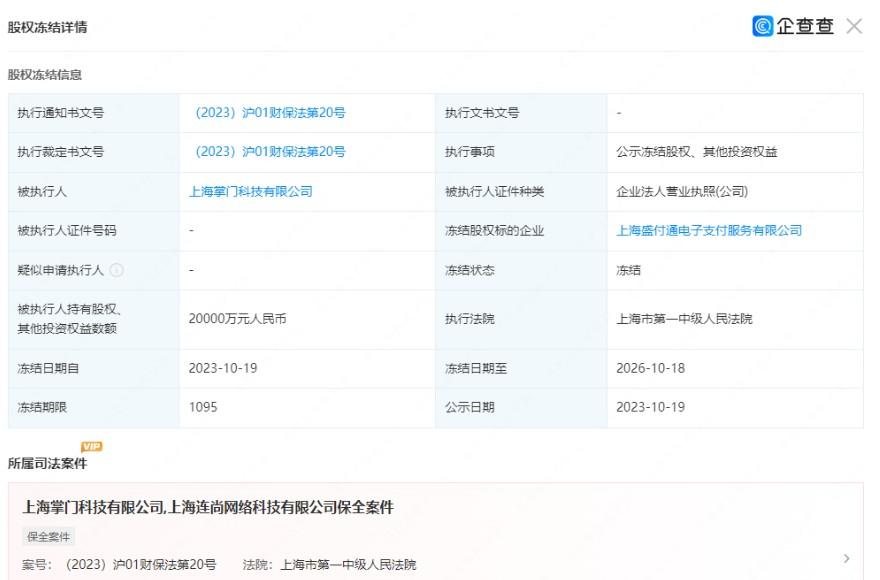Click 上海市第一中级人民法院 in 执行法院 row
This screenshot has height=580, width=880.
(684, 319)
